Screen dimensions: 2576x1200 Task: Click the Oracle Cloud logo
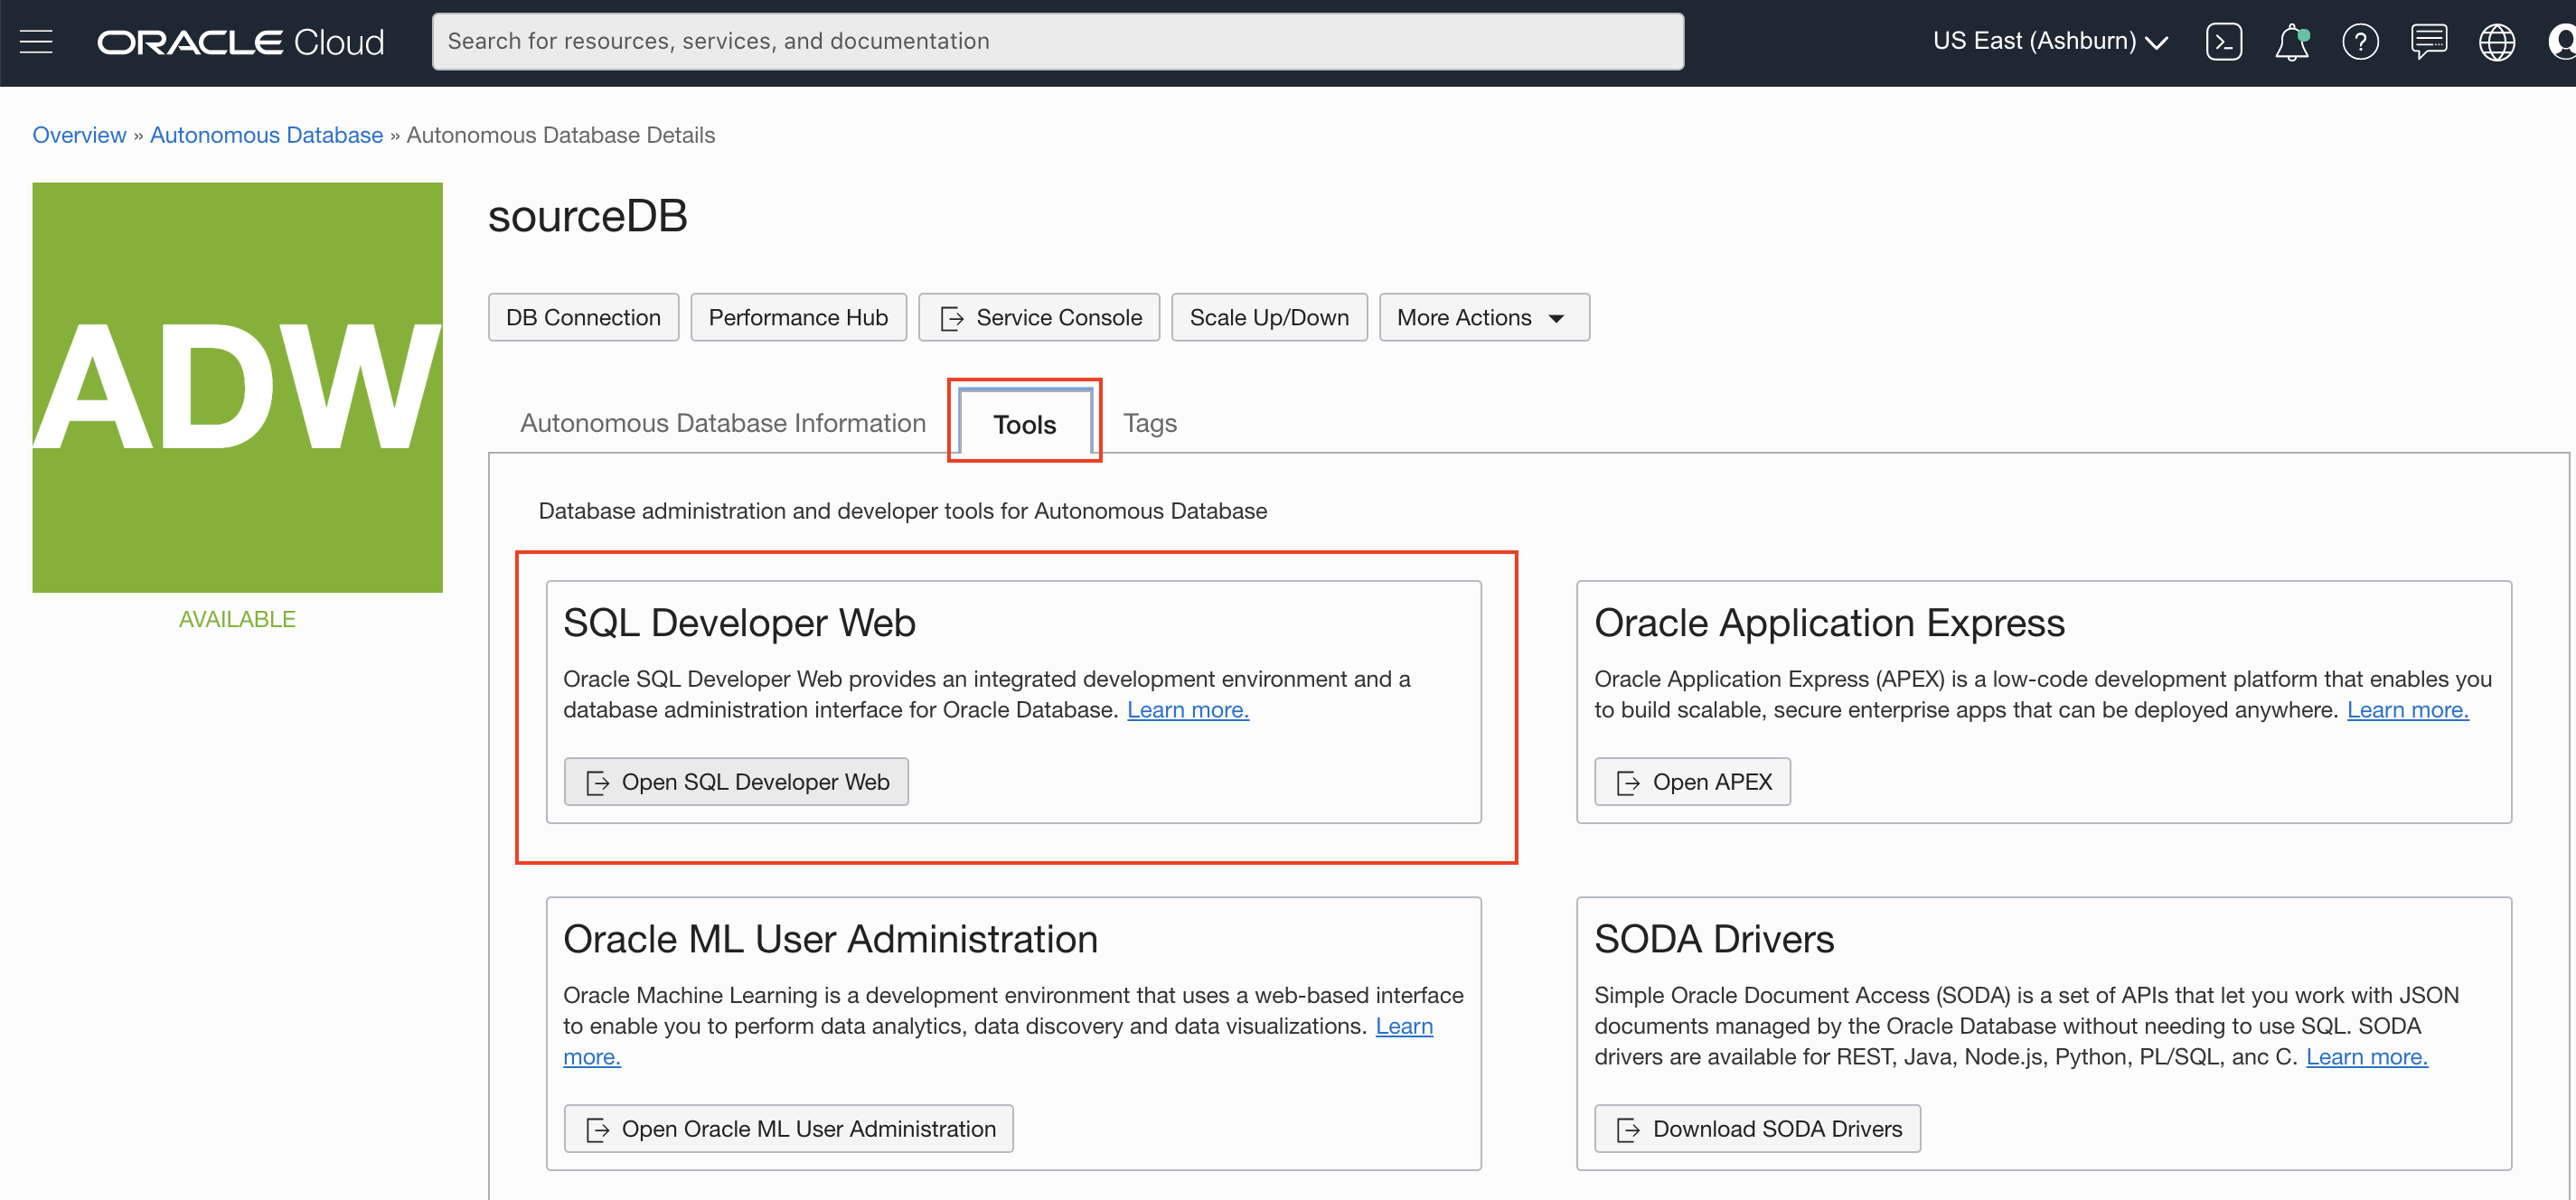click(x=240, y=41)
